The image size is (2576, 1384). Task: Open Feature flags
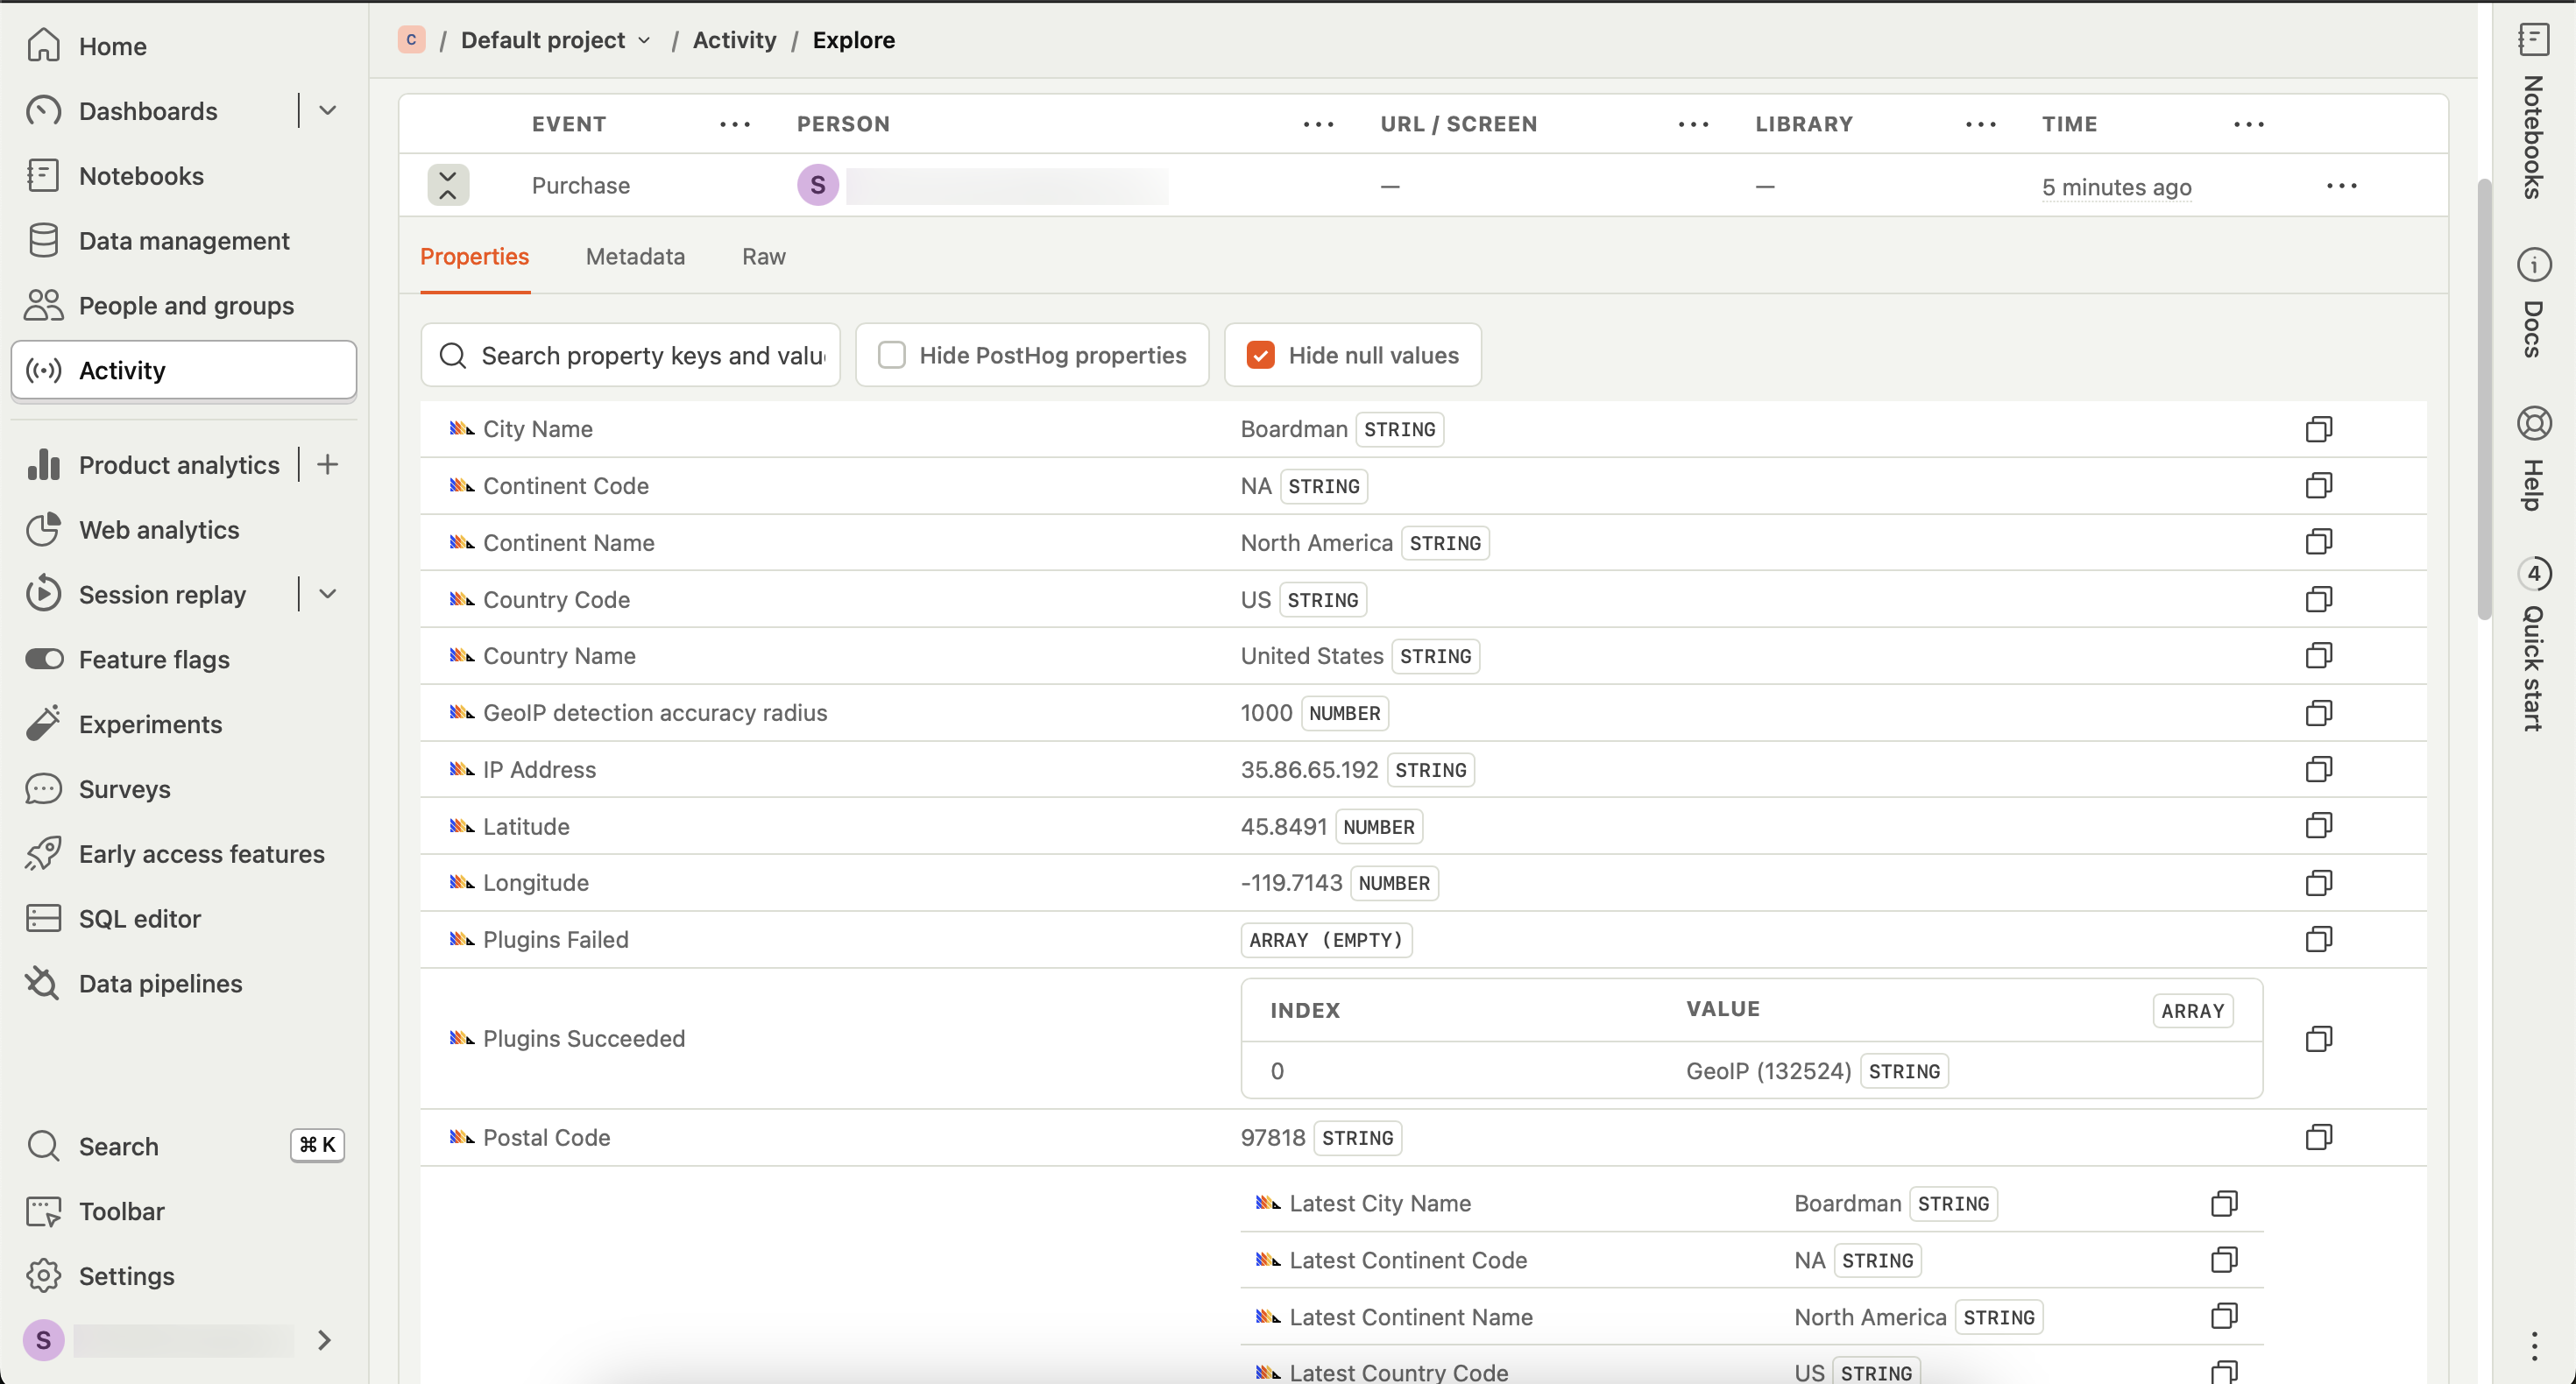(154, 660)
